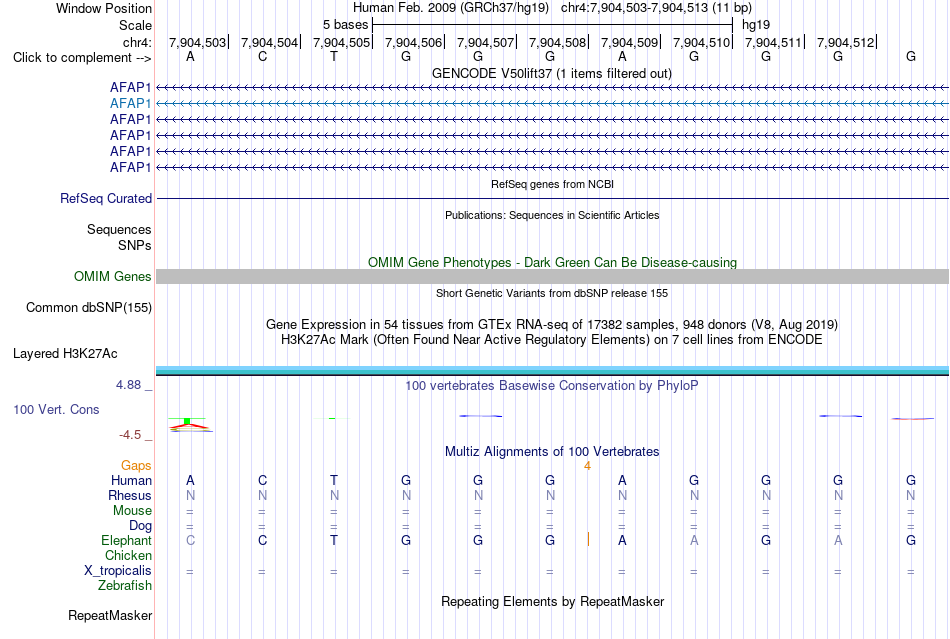Screen dimensions: 950x639
Task: Click the "Chicken" species label
Action: pos(128,555)
